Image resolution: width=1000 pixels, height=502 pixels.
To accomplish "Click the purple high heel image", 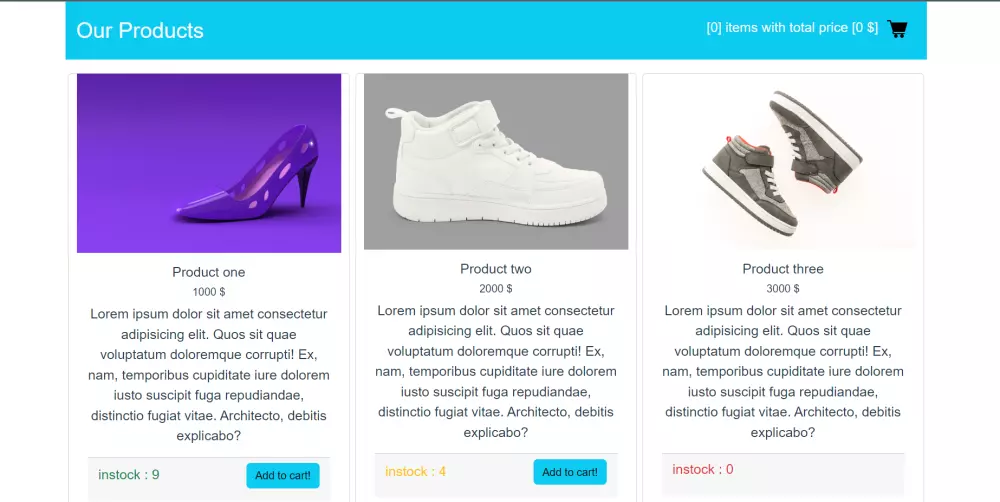I will tap(209, 163).
